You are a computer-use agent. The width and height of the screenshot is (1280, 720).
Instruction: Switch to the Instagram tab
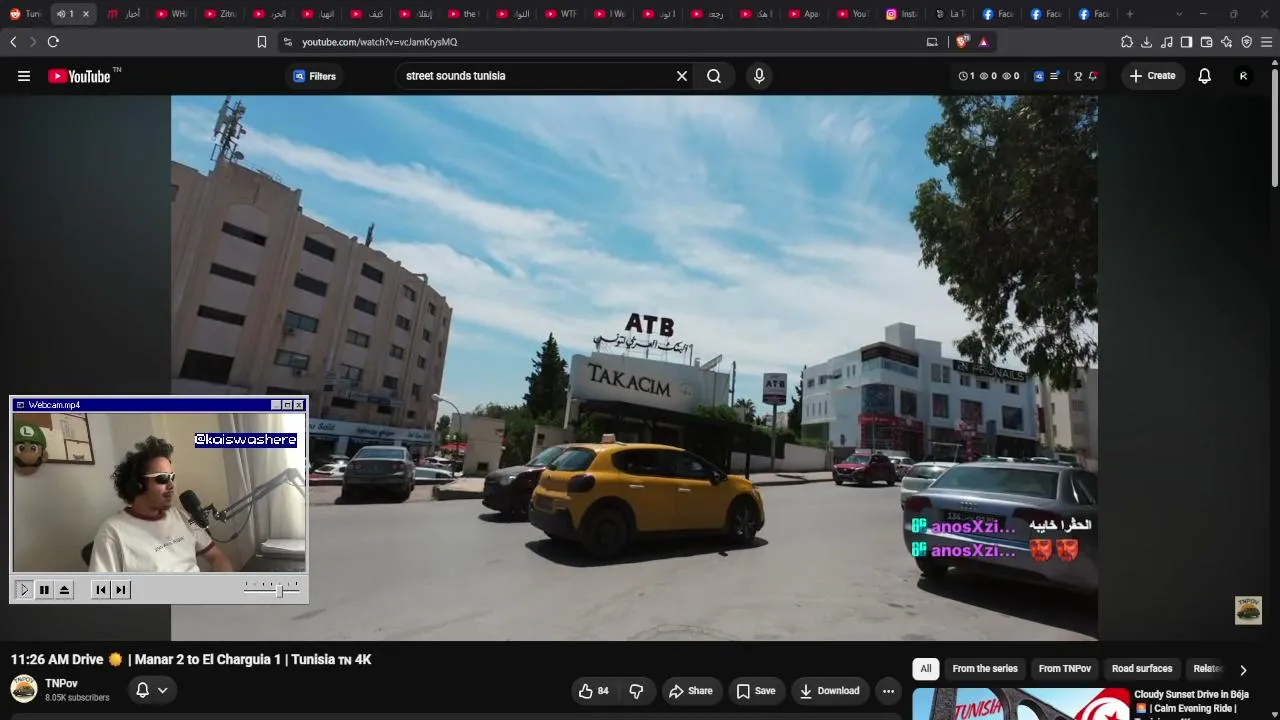point(902,14)
